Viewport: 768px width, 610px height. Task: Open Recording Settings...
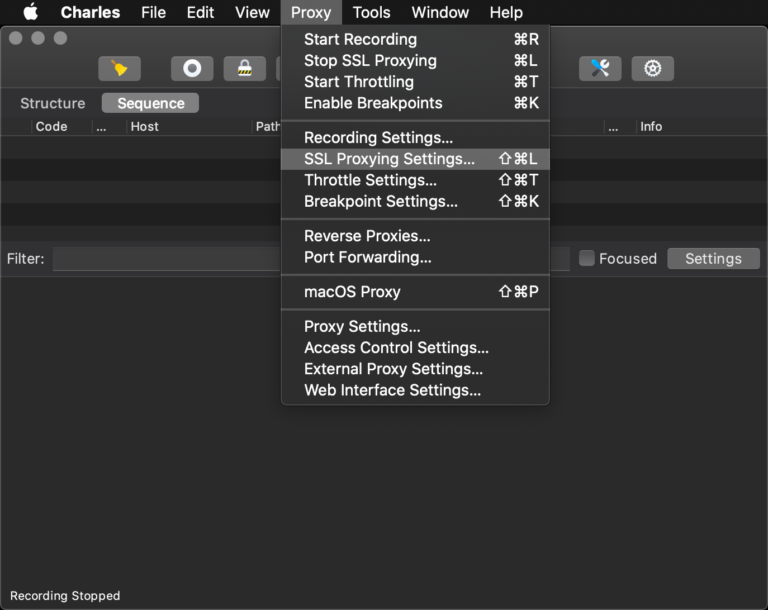point(415,138)
